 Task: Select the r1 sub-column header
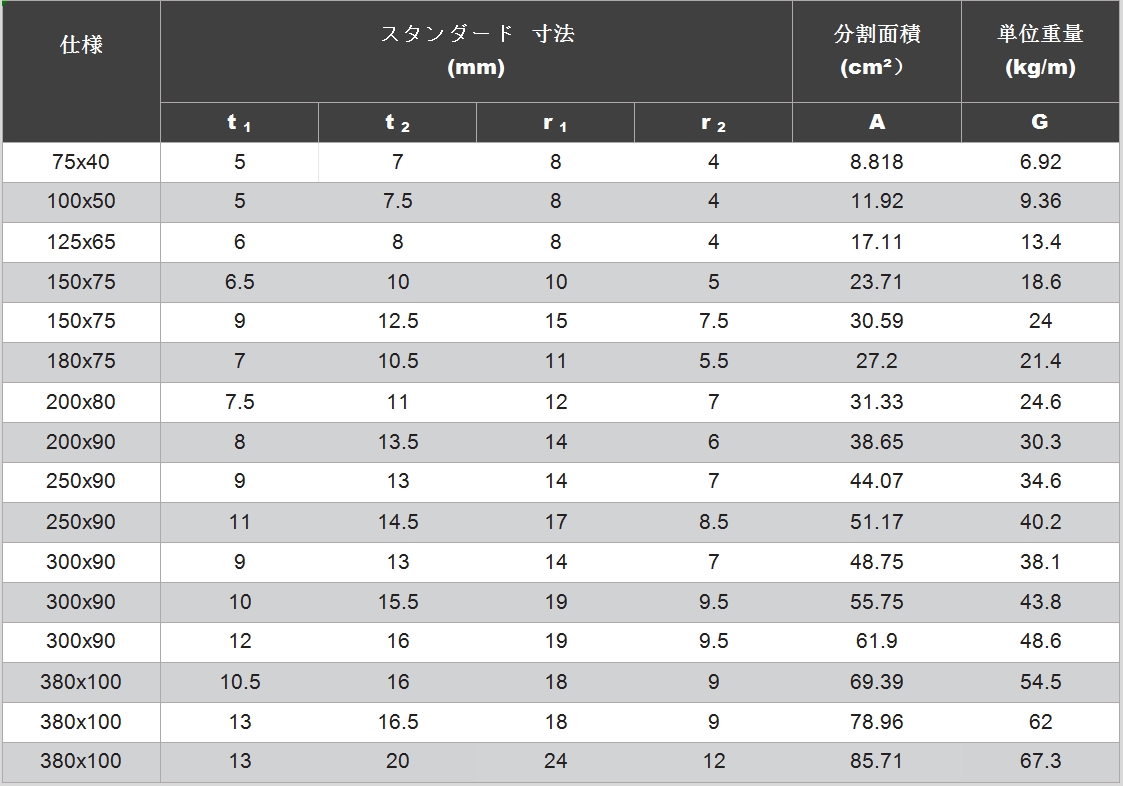(x=555, y=123)
